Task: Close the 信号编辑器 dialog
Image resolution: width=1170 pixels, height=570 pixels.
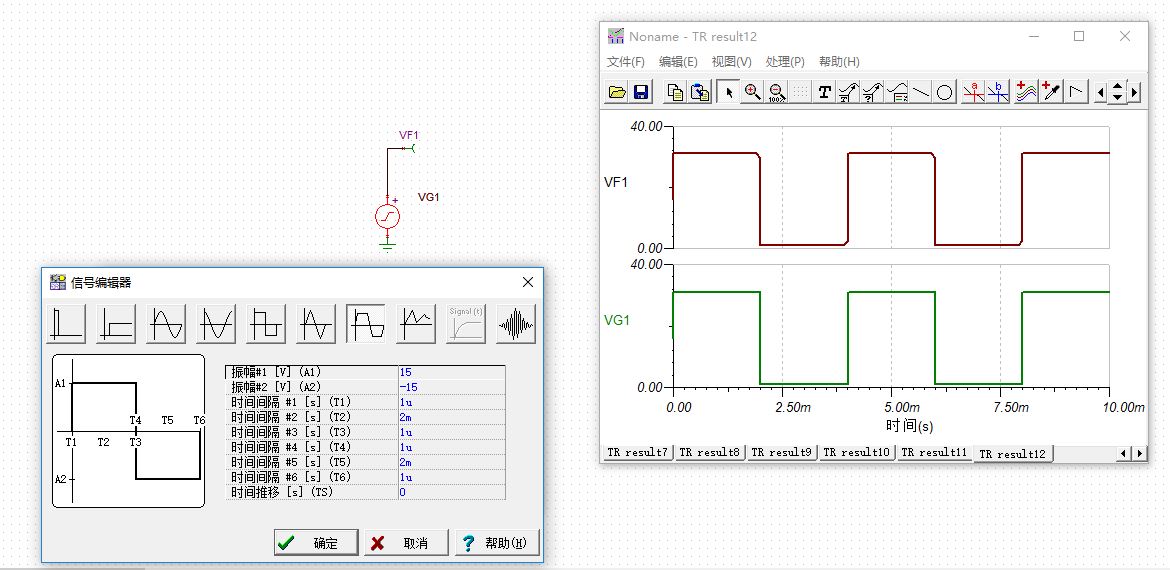Action: [528, 282]
